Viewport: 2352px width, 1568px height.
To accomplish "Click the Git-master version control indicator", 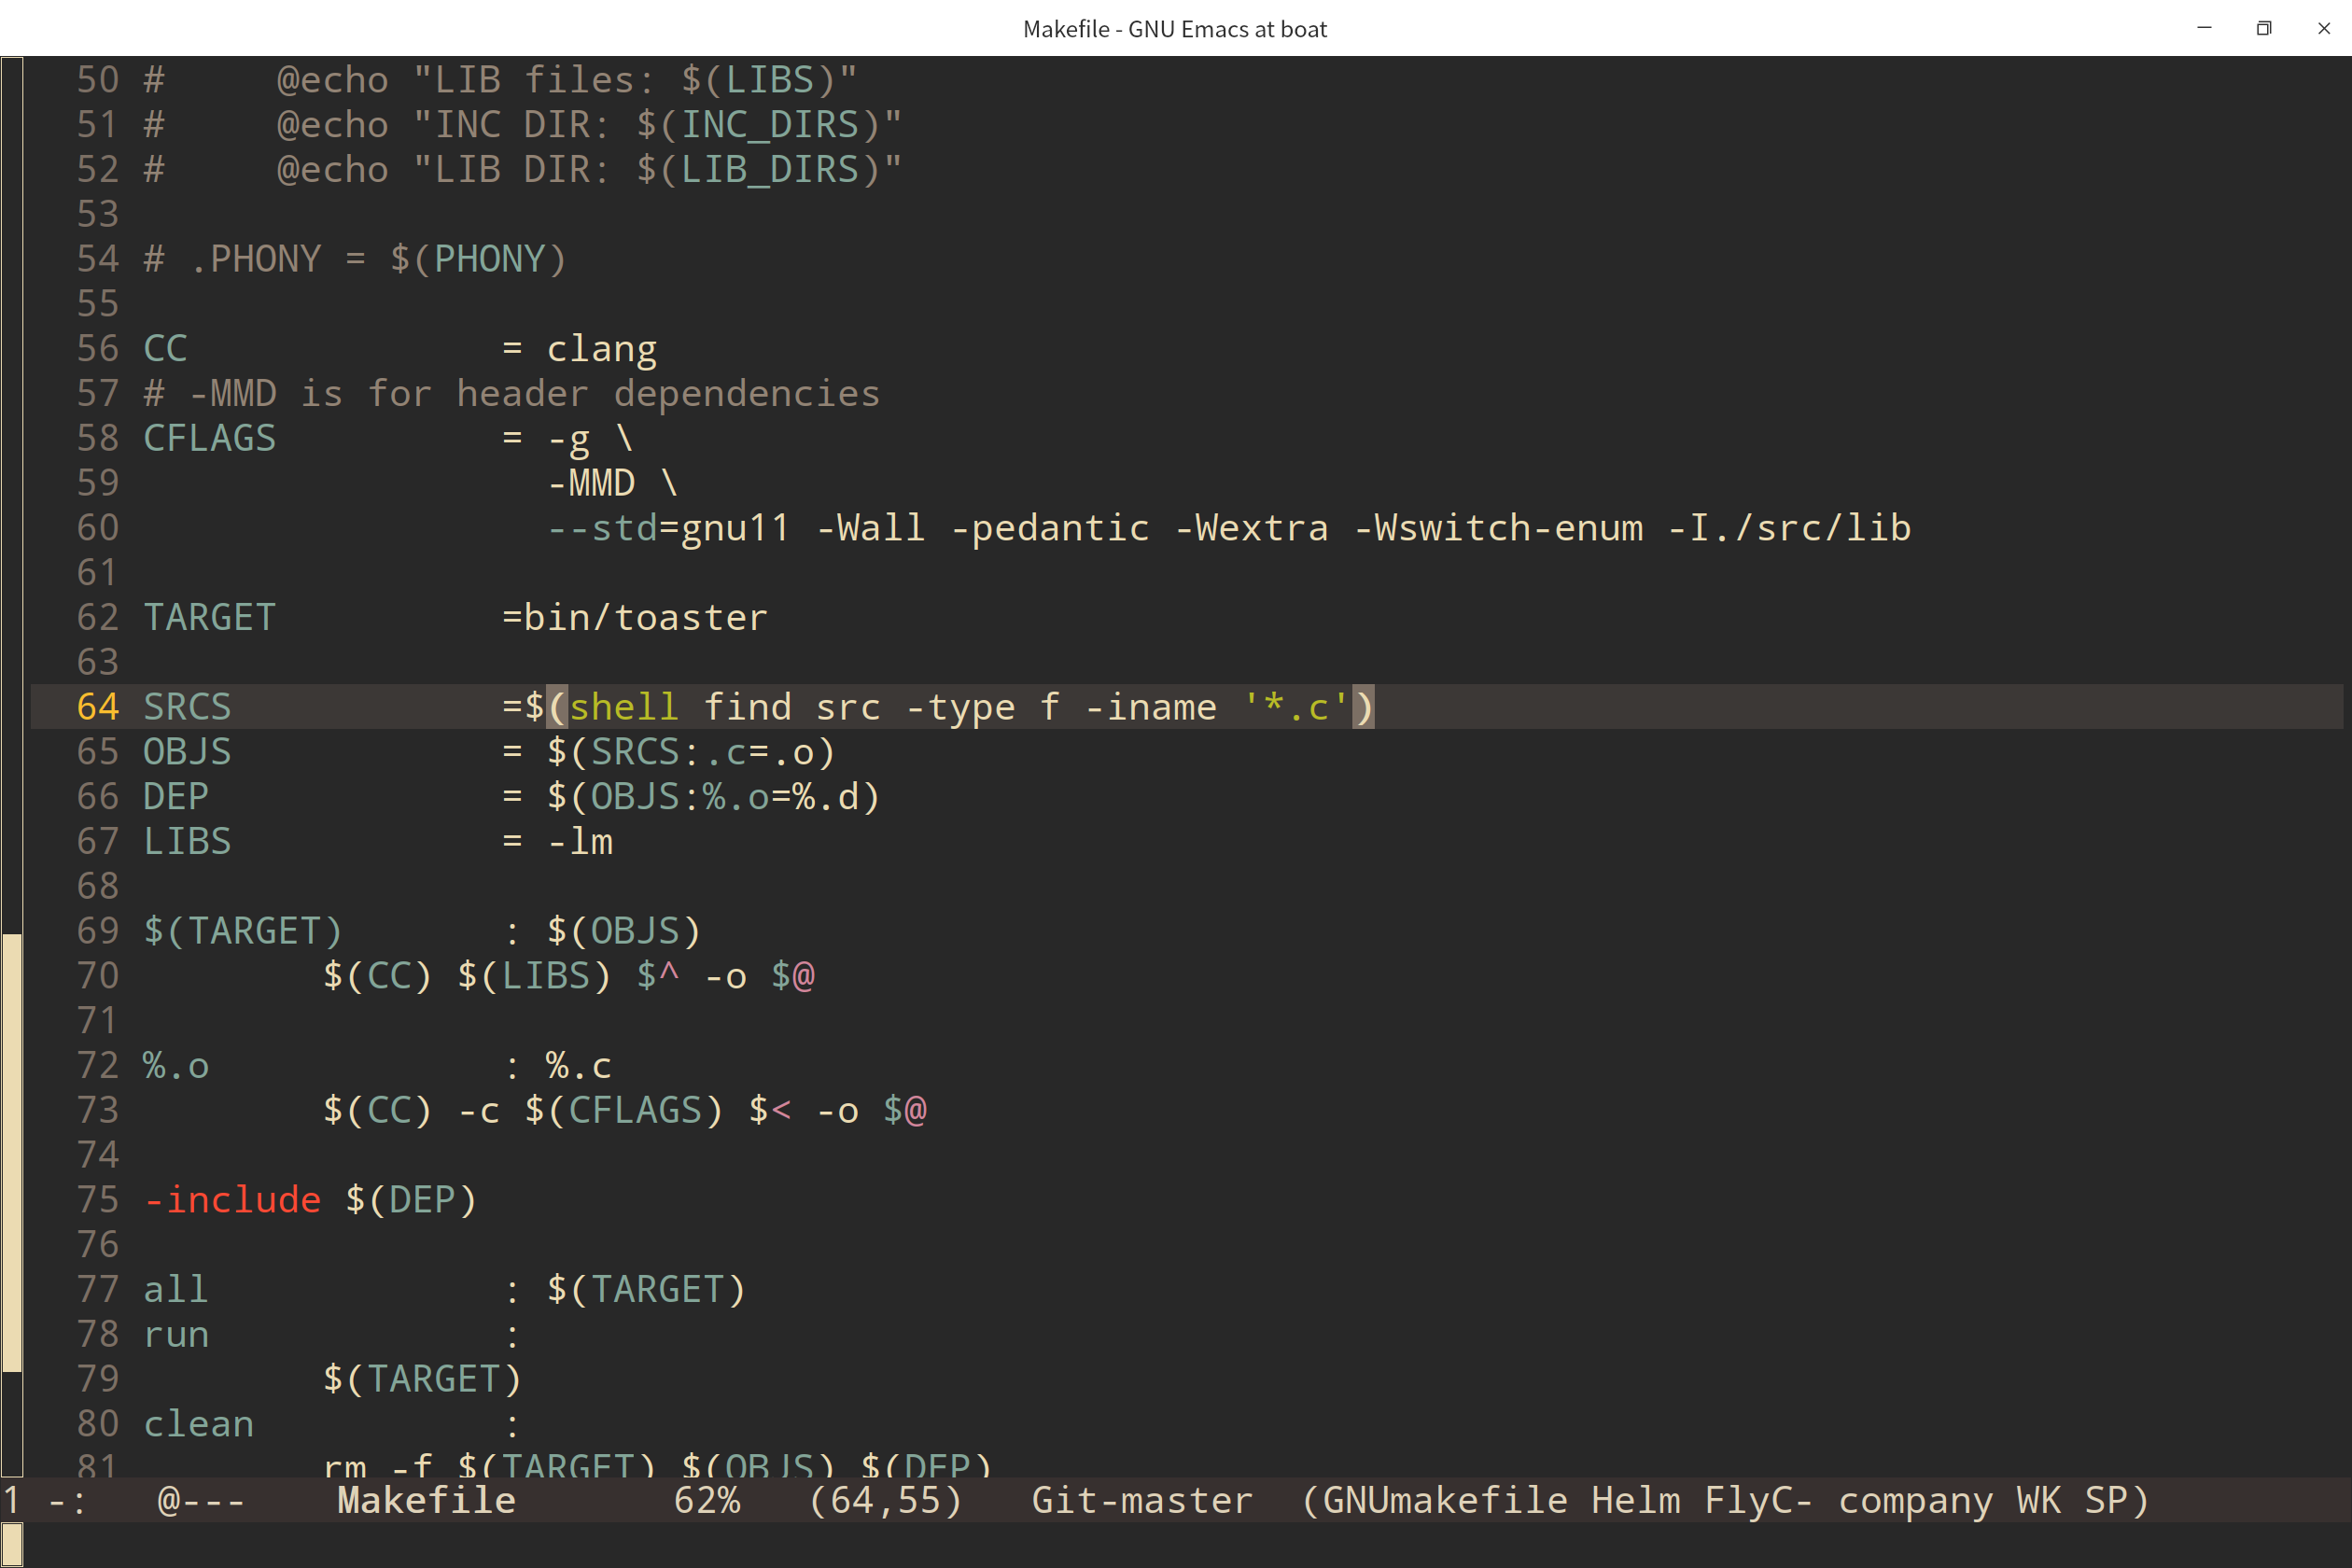I will click(x=1141, y=1500).
